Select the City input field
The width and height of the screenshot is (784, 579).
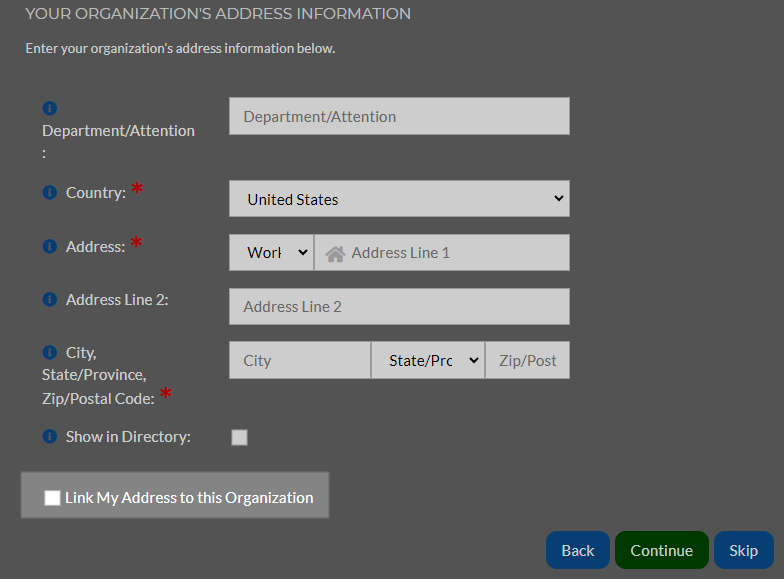click(x=300, y=360)
